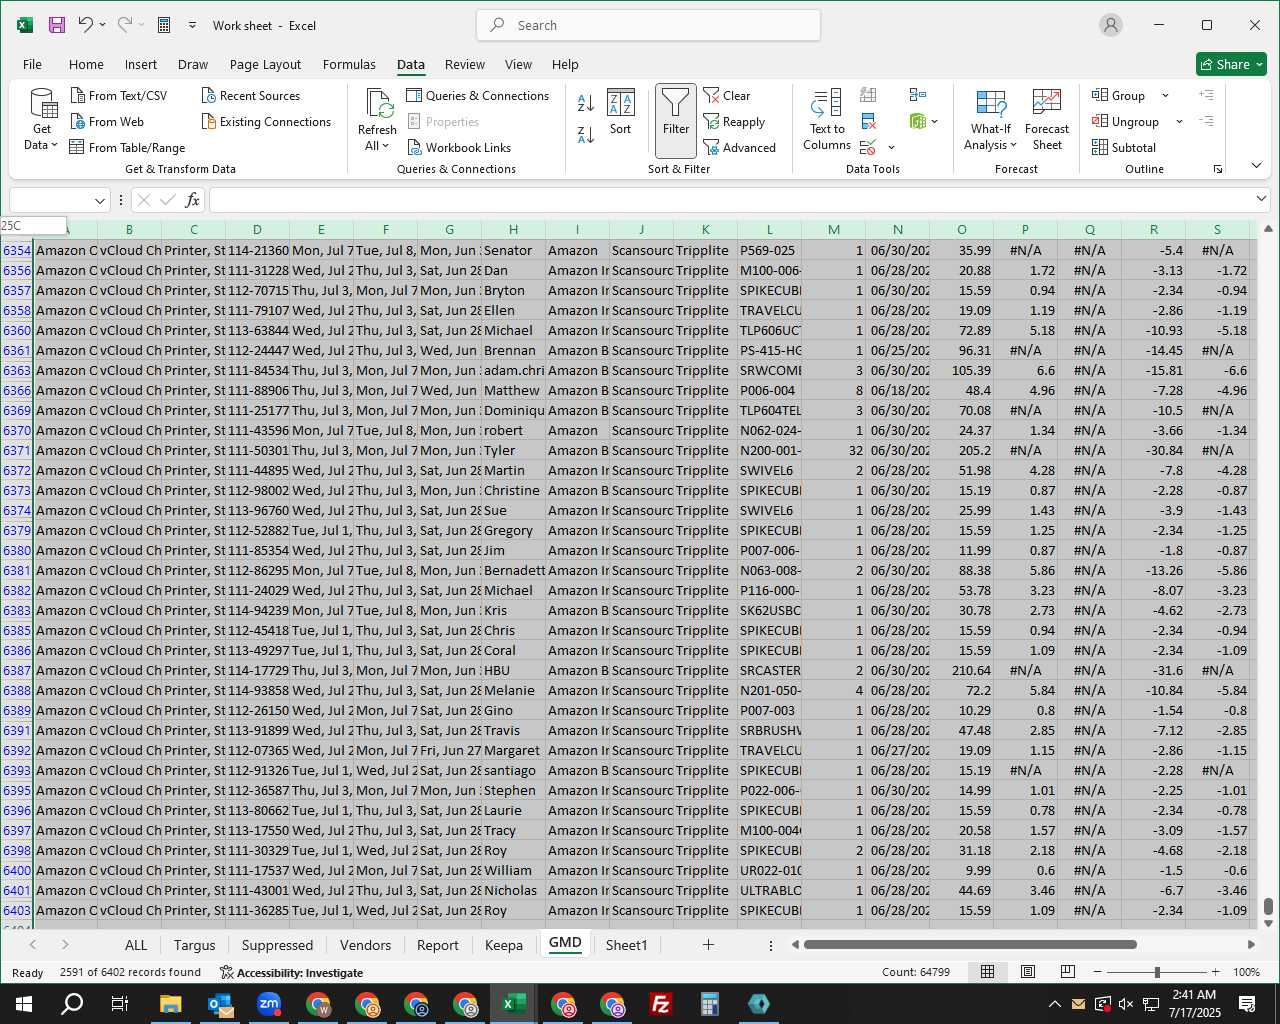
Task: Sort Z to A descending
Action: 586,133
